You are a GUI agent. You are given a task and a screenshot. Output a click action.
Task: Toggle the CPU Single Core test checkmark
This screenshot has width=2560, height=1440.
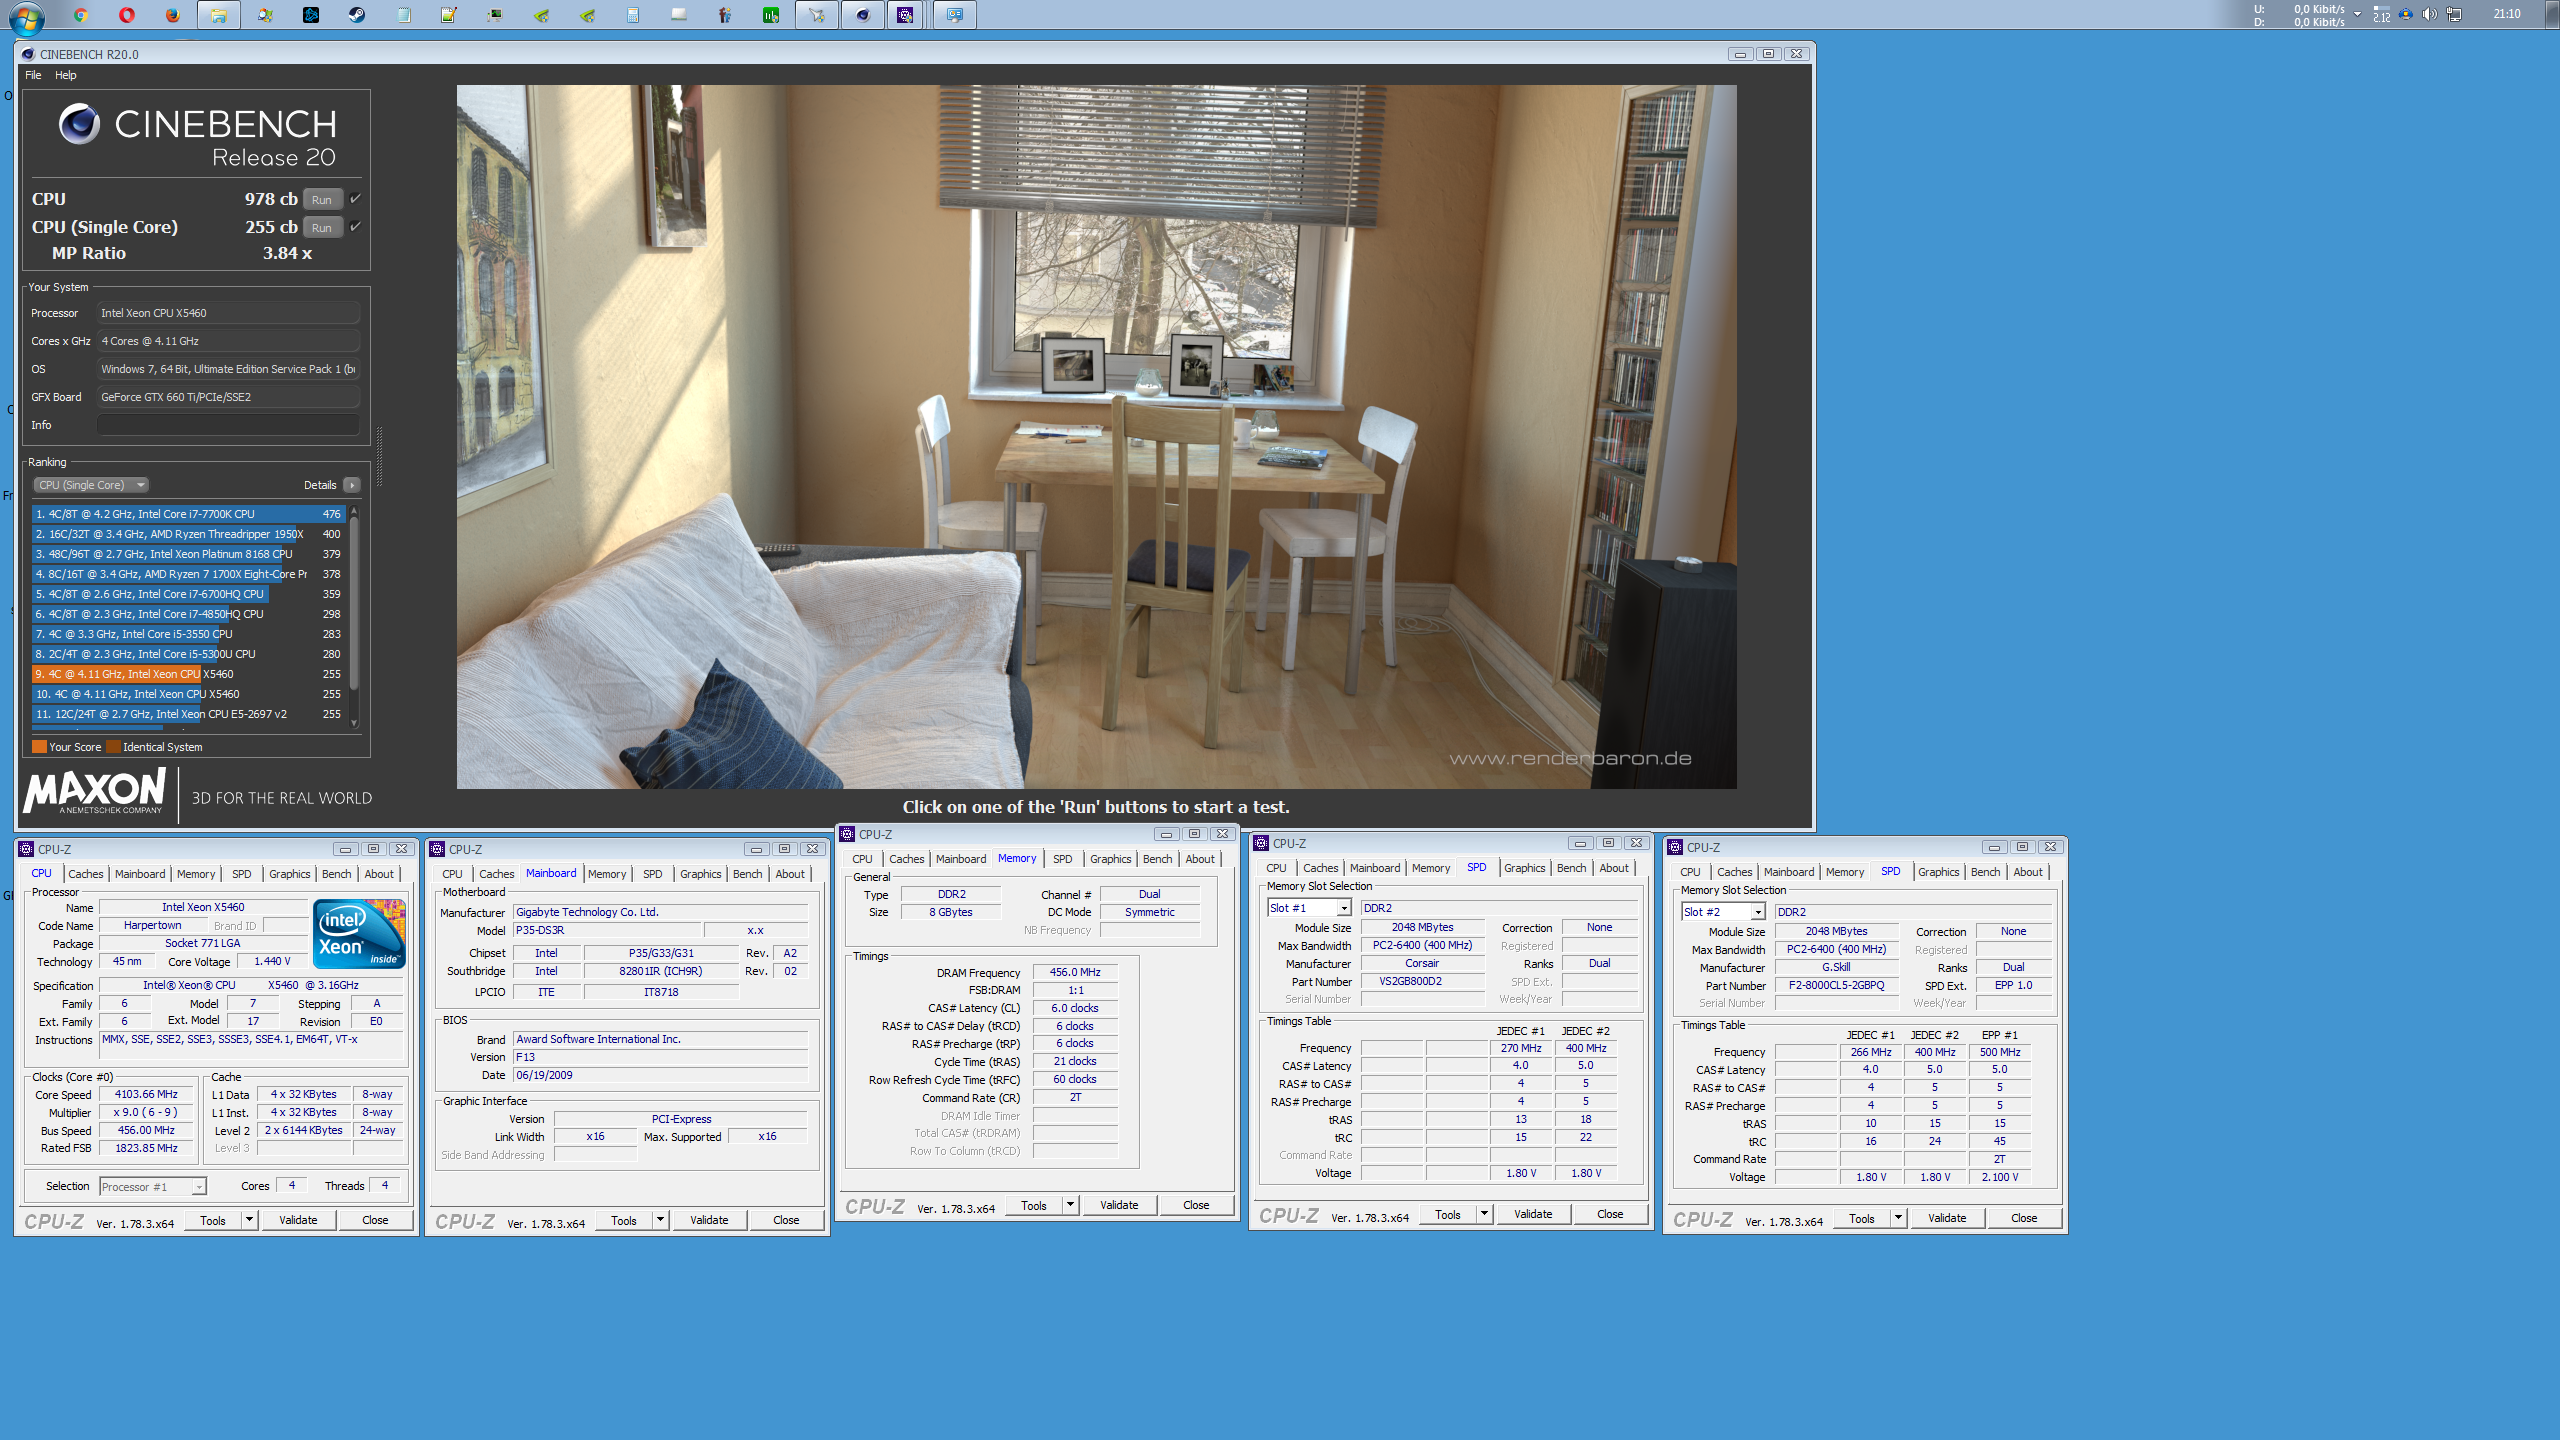pyautogui.click(x=355, y=227)
